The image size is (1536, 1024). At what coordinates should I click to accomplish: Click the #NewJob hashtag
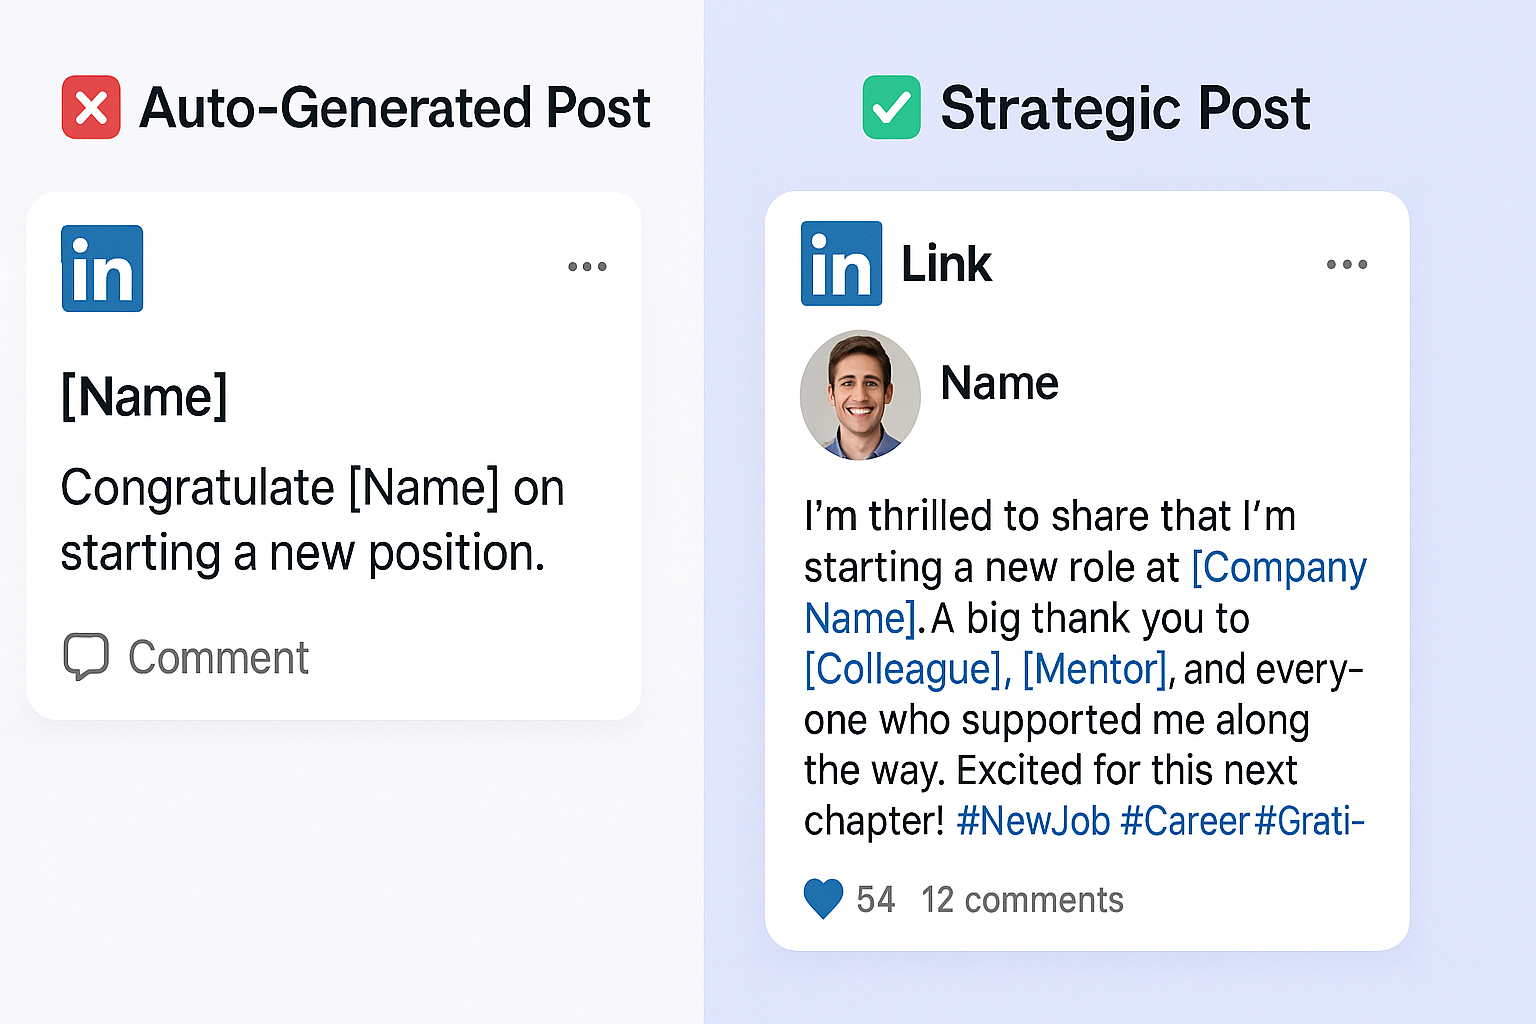point(1033,821)
